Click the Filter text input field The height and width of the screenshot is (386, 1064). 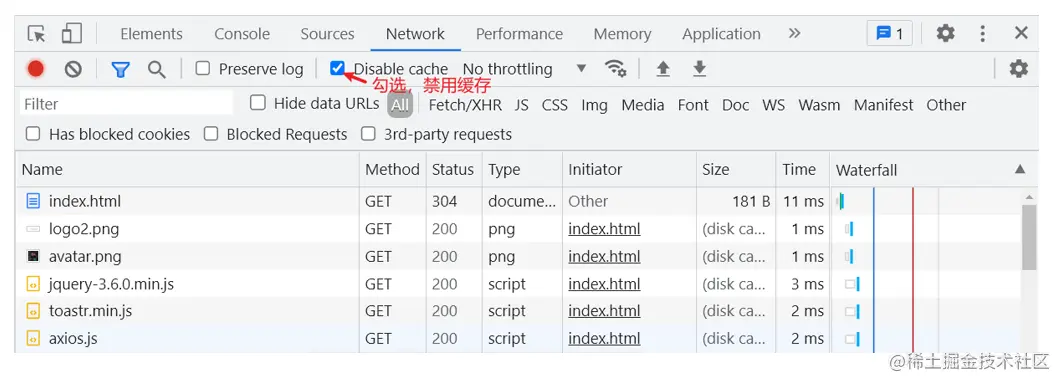(126, 104)
